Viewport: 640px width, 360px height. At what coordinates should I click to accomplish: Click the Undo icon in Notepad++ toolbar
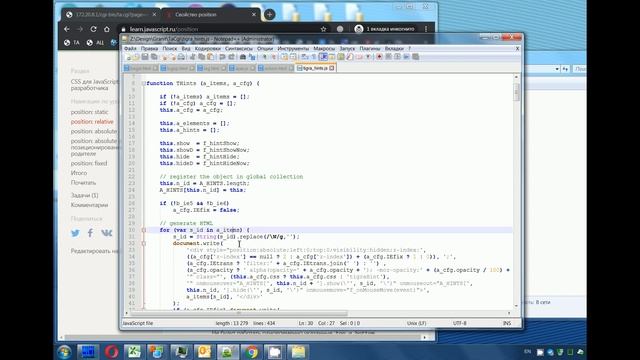(222, 57)
